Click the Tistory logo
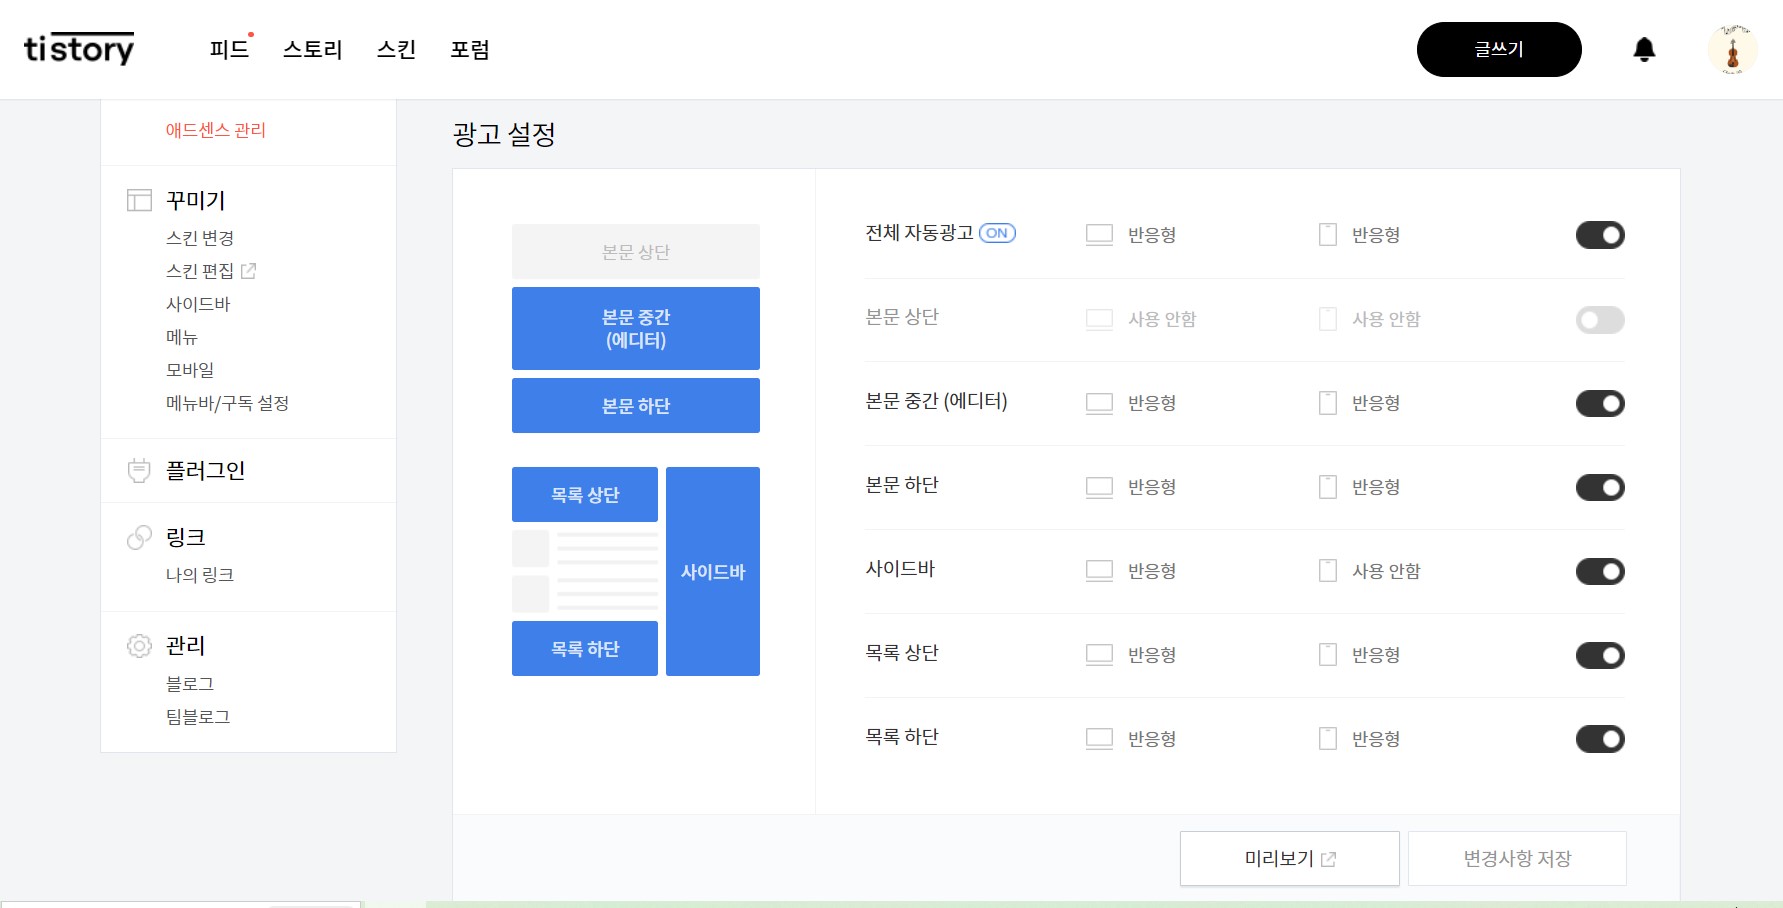The height and width of the screenshot is (908, 1783). click(78, 48)
